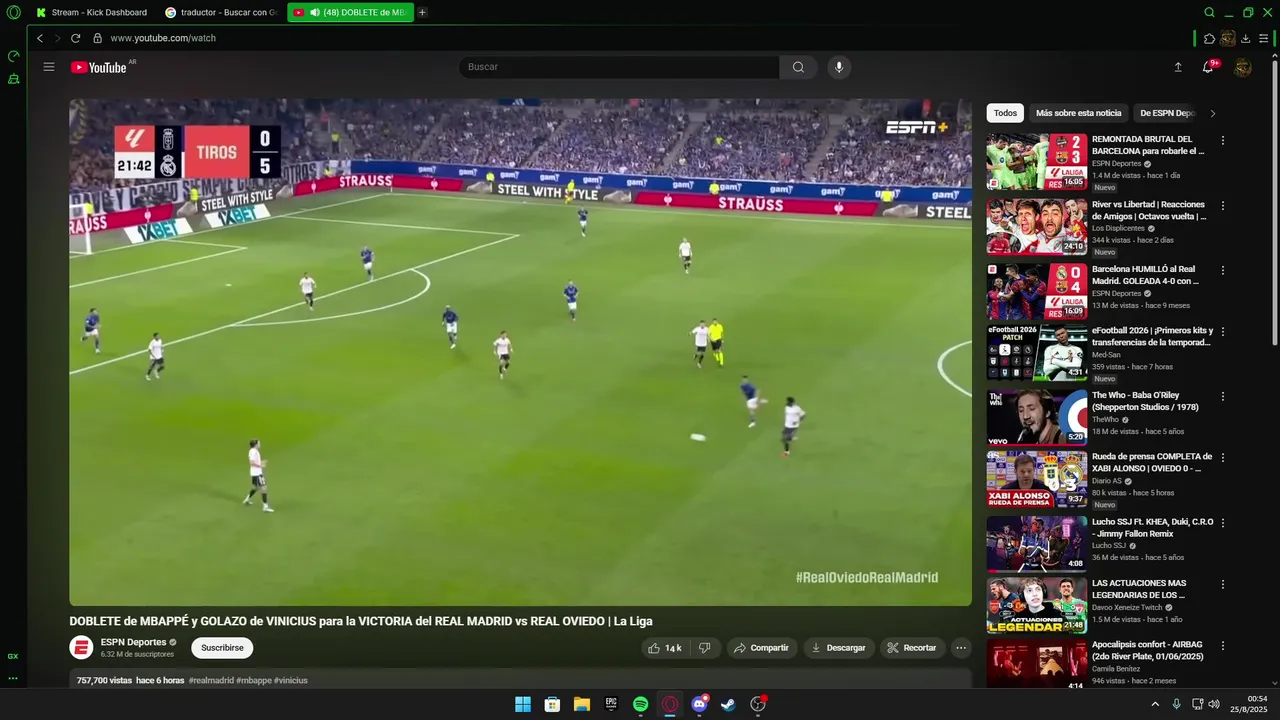Viewport: 1280px width, 720px height.
Task: Open browser extensions puzzle icon
Action: 1209,38
